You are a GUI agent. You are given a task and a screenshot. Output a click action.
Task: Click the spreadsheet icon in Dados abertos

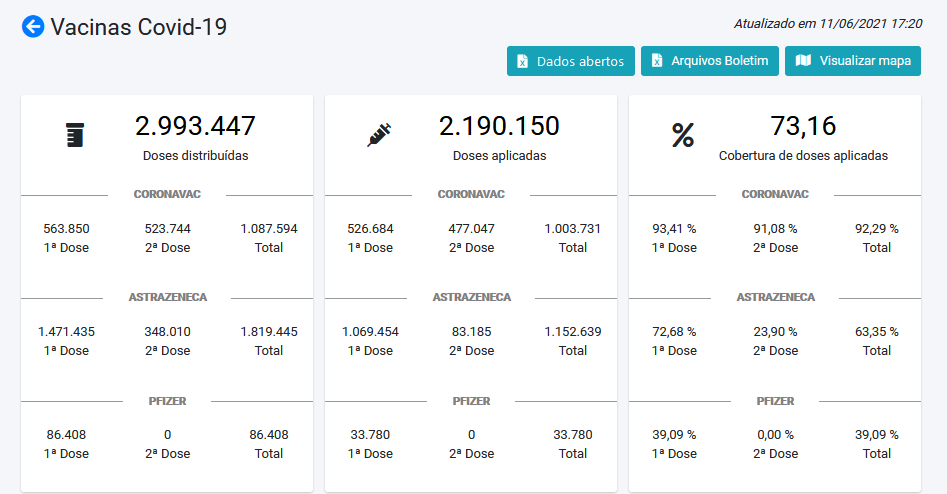point(522,61)
